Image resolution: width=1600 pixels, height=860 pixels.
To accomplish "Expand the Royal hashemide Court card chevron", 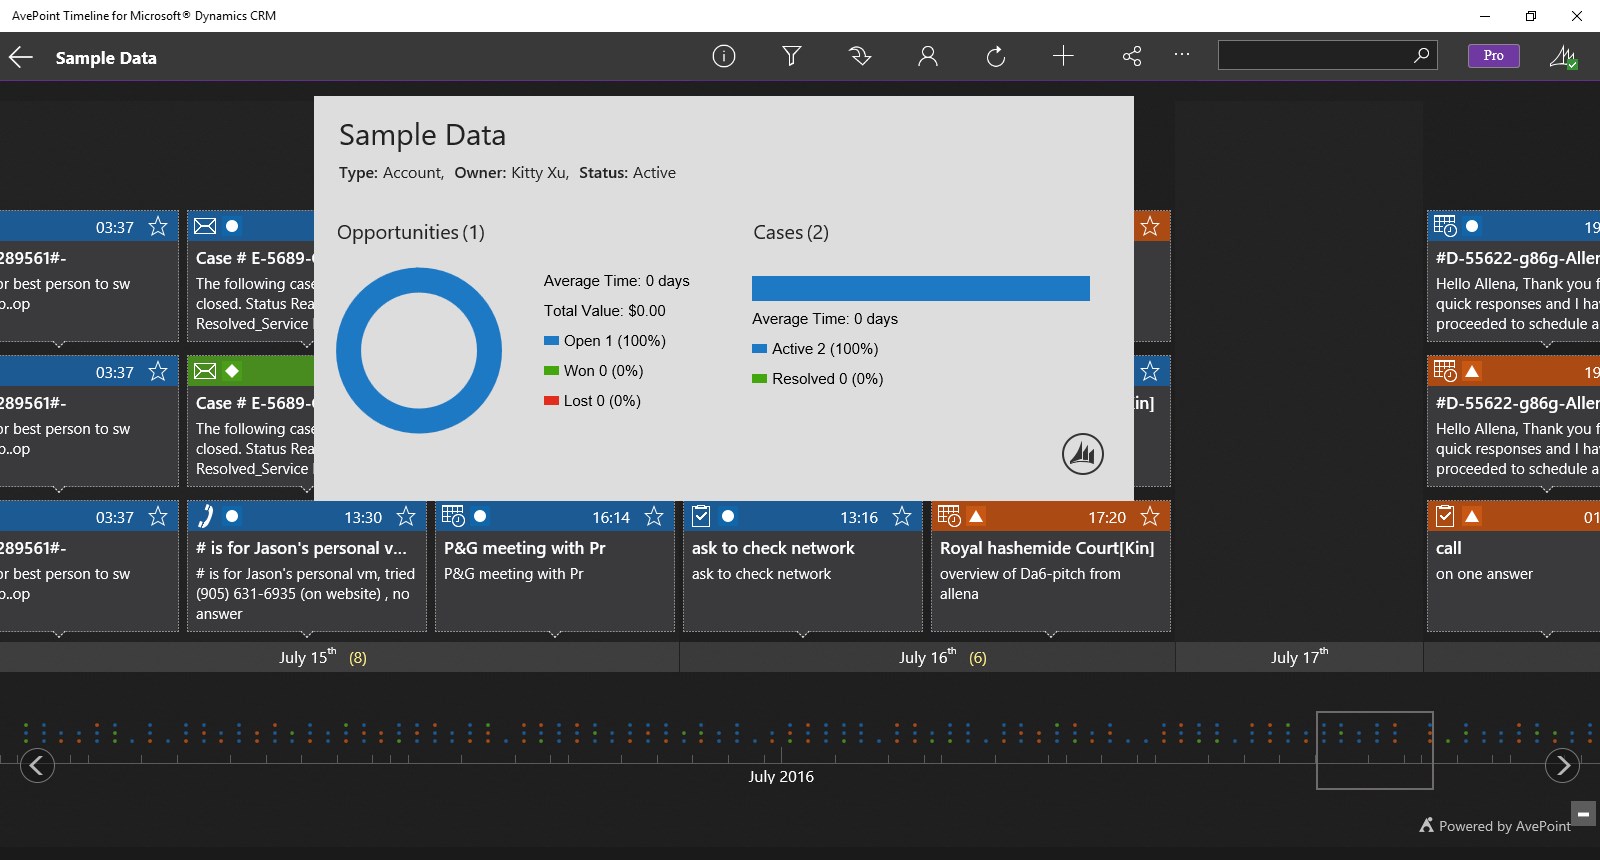I will click(x=1051, y=633).
